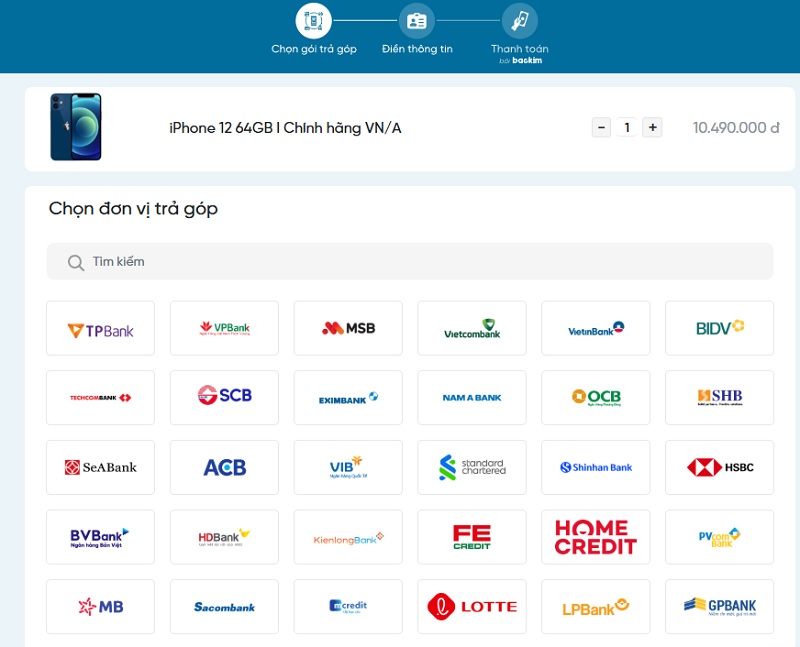Click the iPhone 12 64GB product name

[x=285, y=128]
